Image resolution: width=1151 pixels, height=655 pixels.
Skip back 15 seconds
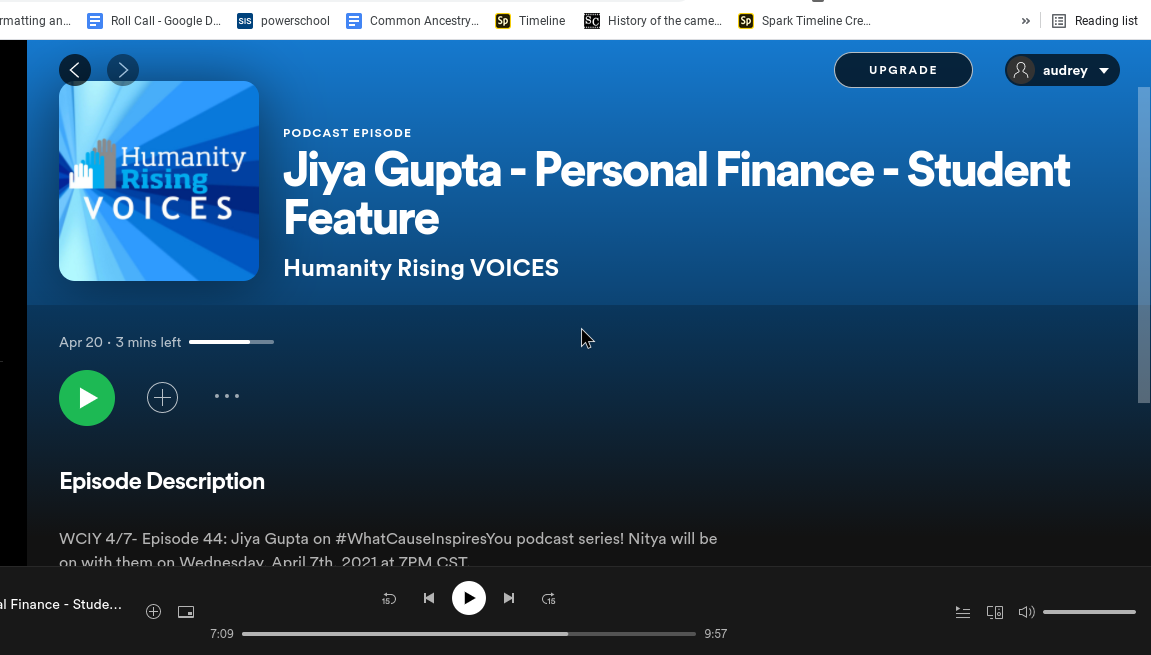click(x=389, y=598)
